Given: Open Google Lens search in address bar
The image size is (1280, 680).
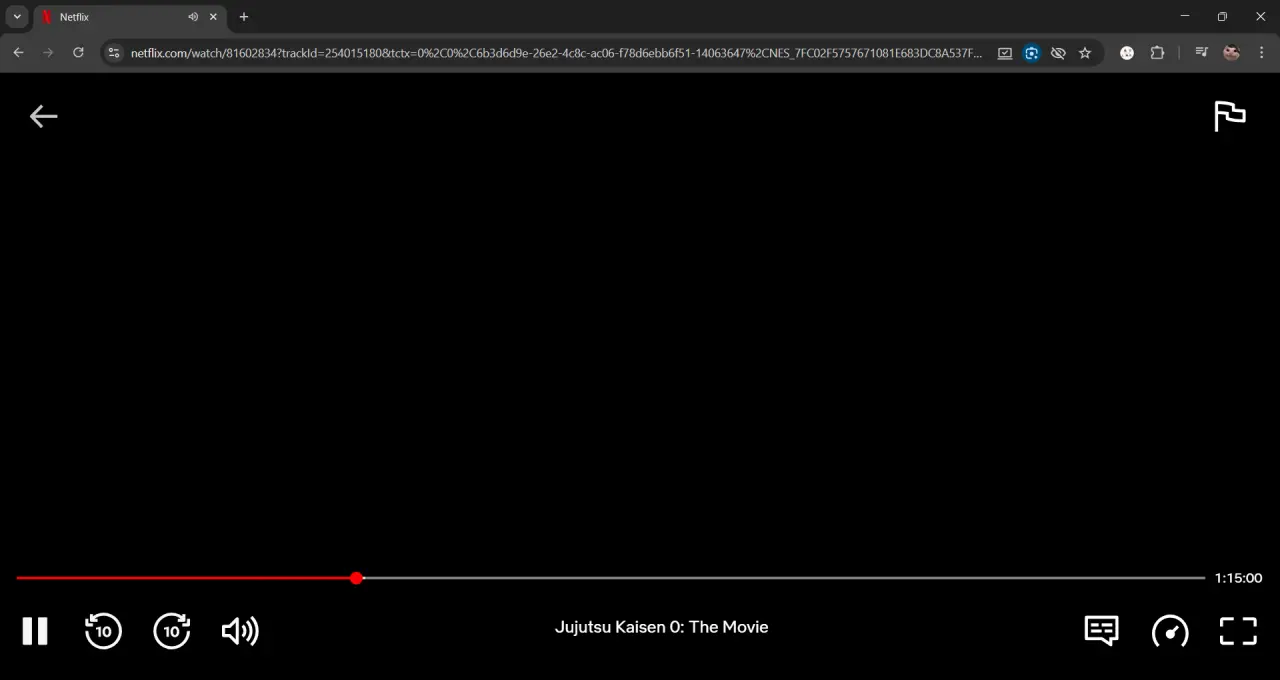Looking at the screenshot, I should point(1032,53).
